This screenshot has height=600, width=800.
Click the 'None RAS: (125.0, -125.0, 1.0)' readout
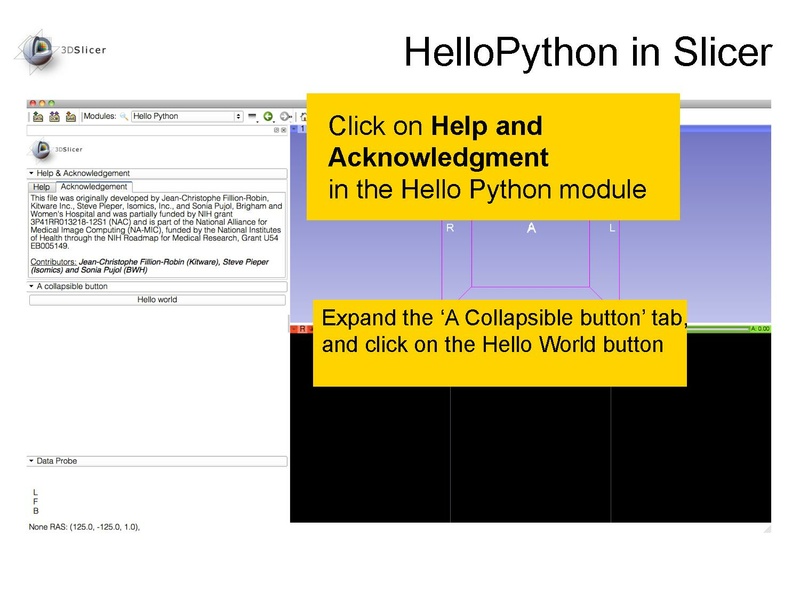point(84,527)
